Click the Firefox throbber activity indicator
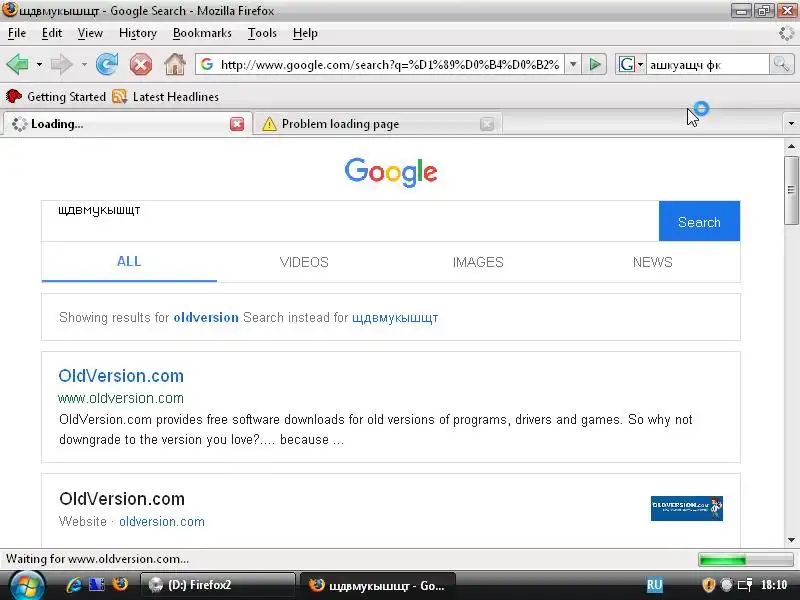The image size is (800, 600). coord(786,34)
